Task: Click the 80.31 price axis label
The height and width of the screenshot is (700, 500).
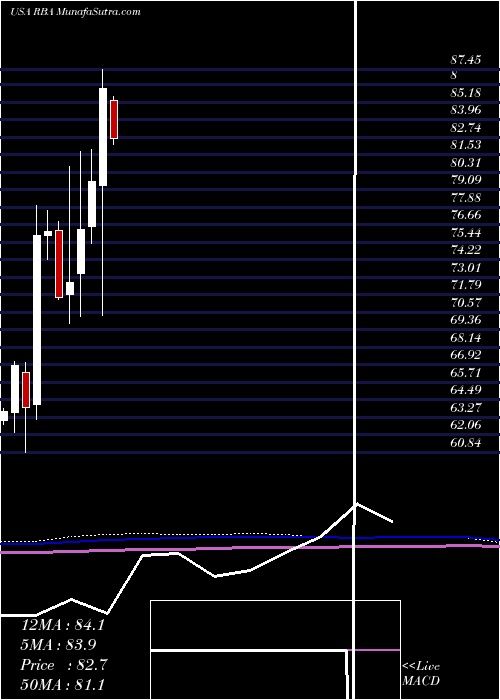Action: (466, 162)
